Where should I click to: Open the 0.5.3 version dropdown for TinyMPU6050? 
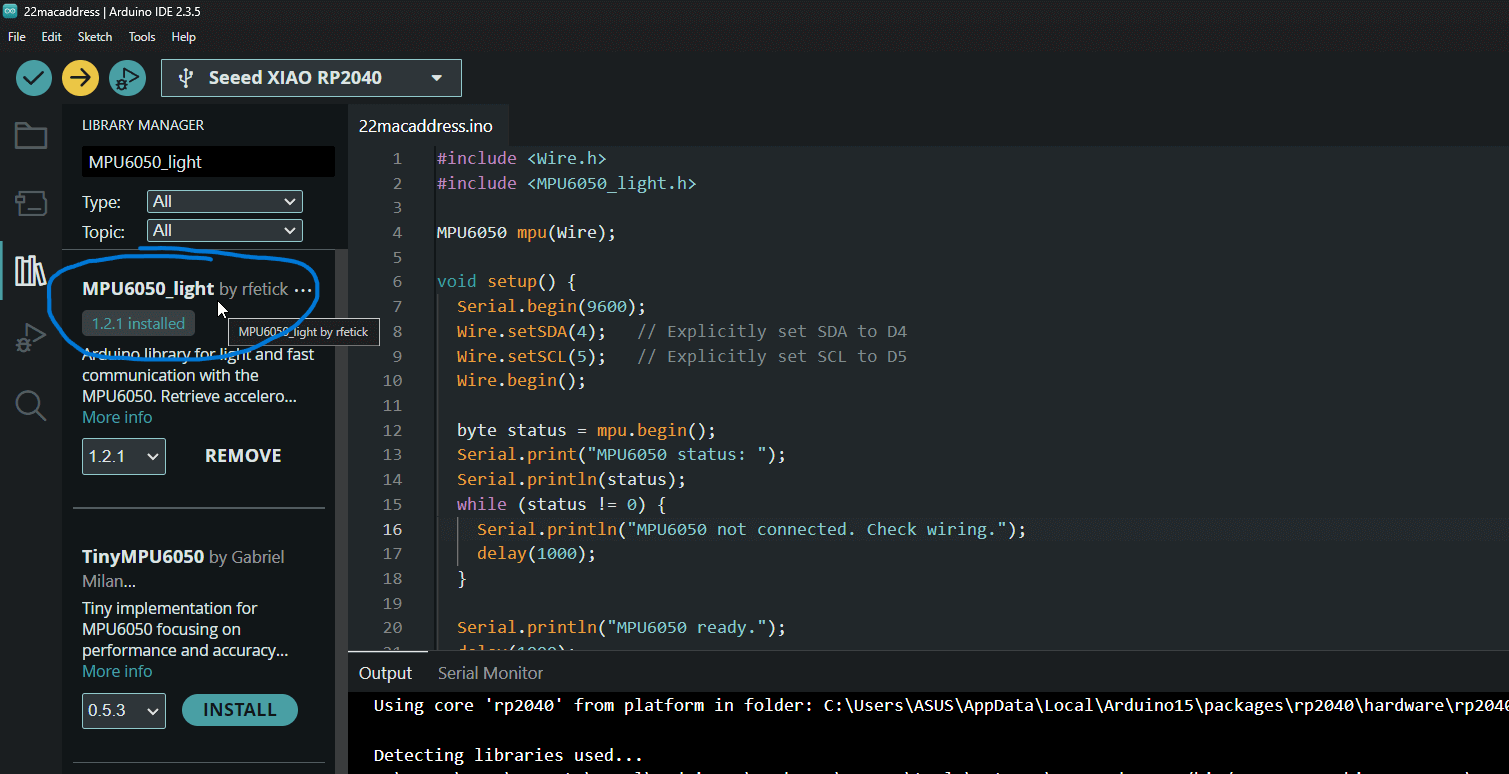pos(124,711)
